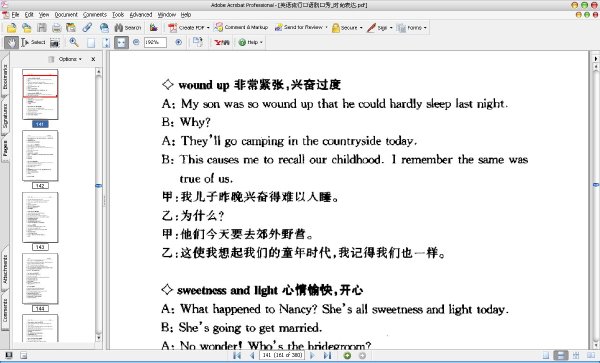Open the Document menu
Image resolution: width=600 pixels, height=363 pixels.
[66, 15]
